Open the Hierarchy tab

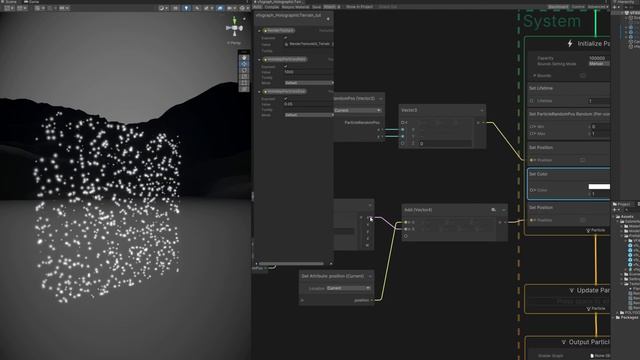pos(626,2)
